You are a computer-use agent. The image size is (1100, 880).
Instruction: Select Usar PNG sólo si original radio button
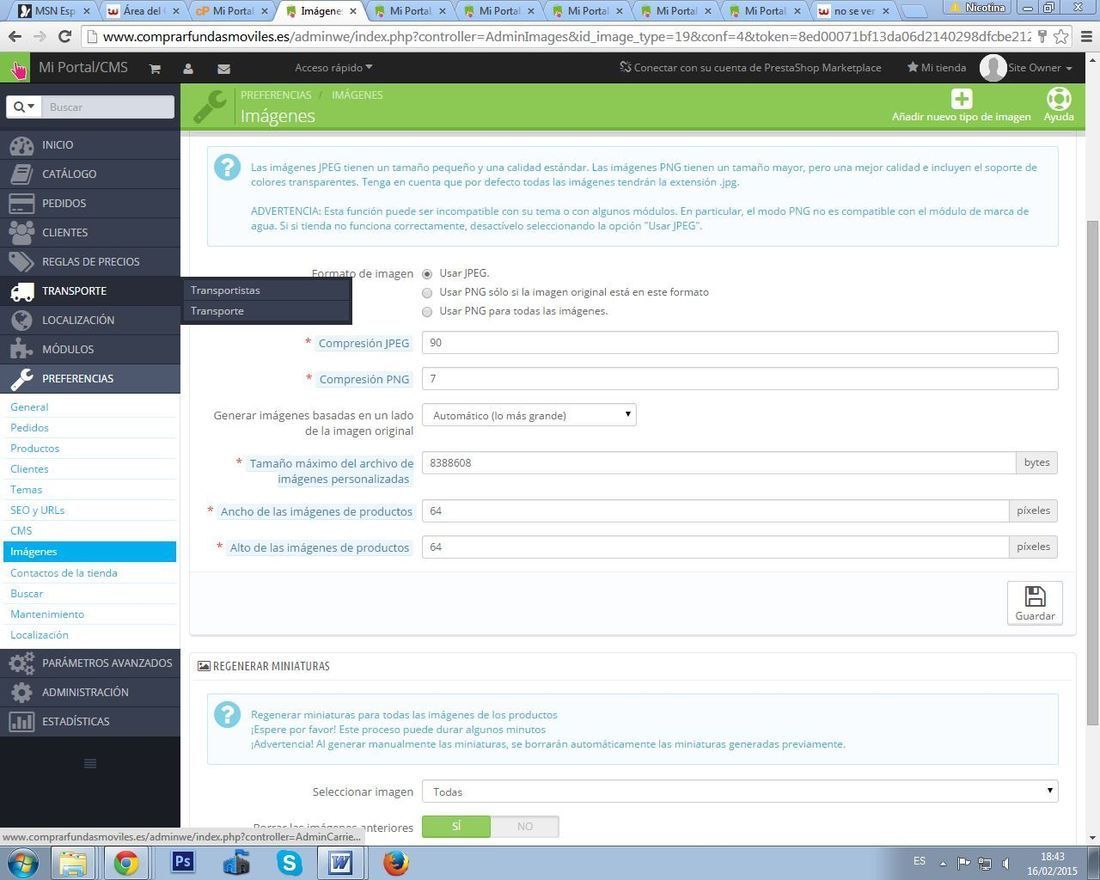click(x=427, y=293)
